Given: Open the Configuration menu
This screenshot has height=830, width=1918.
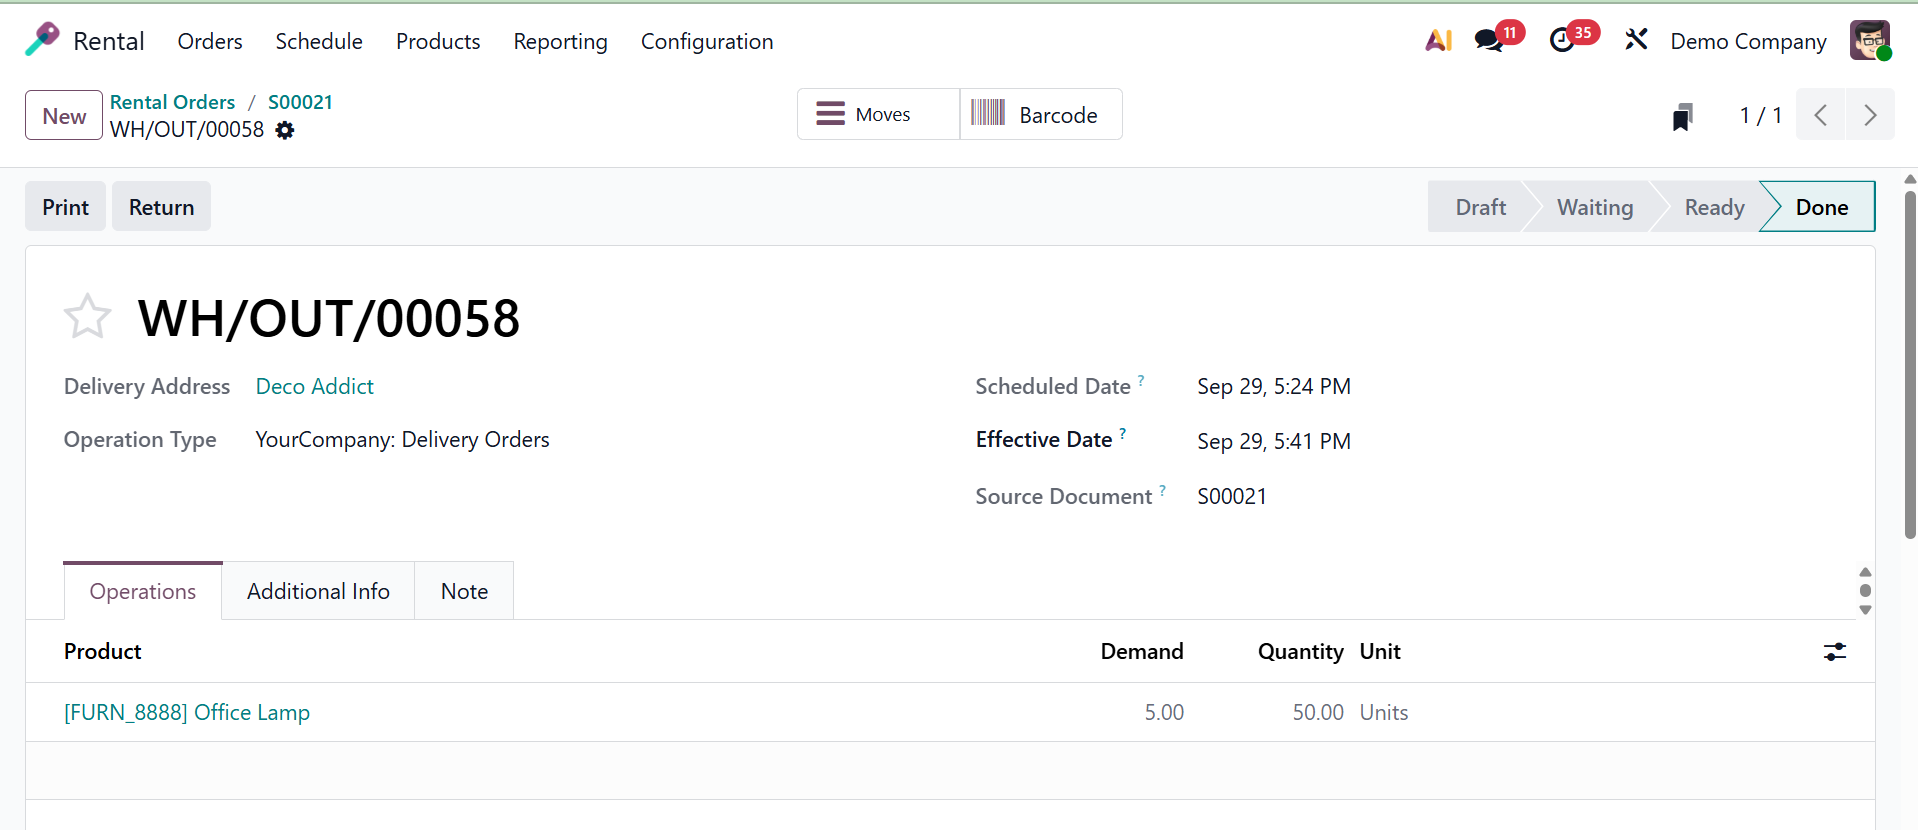Looking at the screenshot, I should [x=706, y=41].
